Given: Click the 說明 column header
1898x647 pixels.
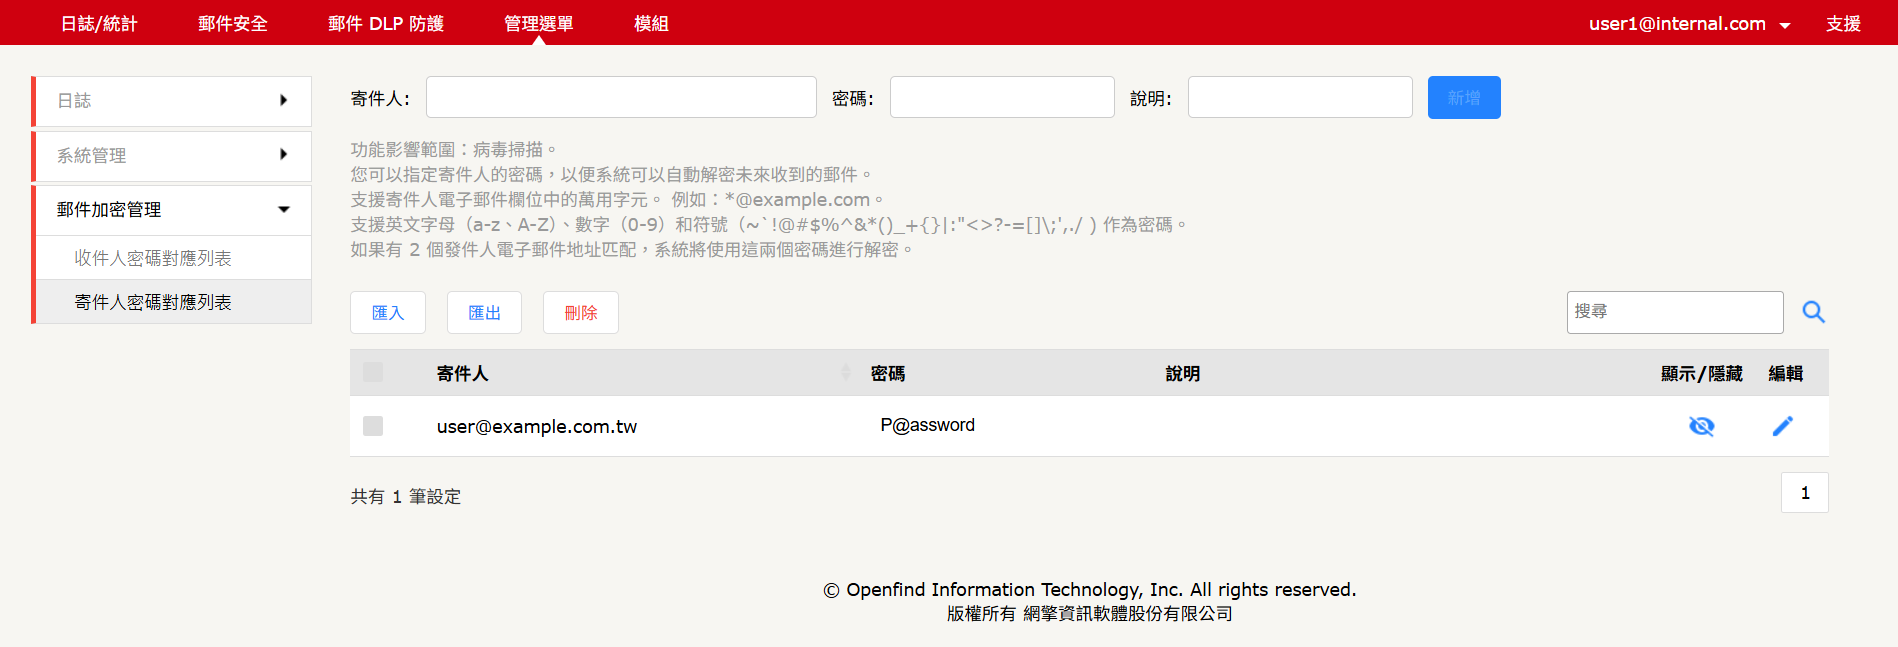Looking at the screenshot, I should pos(1183,373).
